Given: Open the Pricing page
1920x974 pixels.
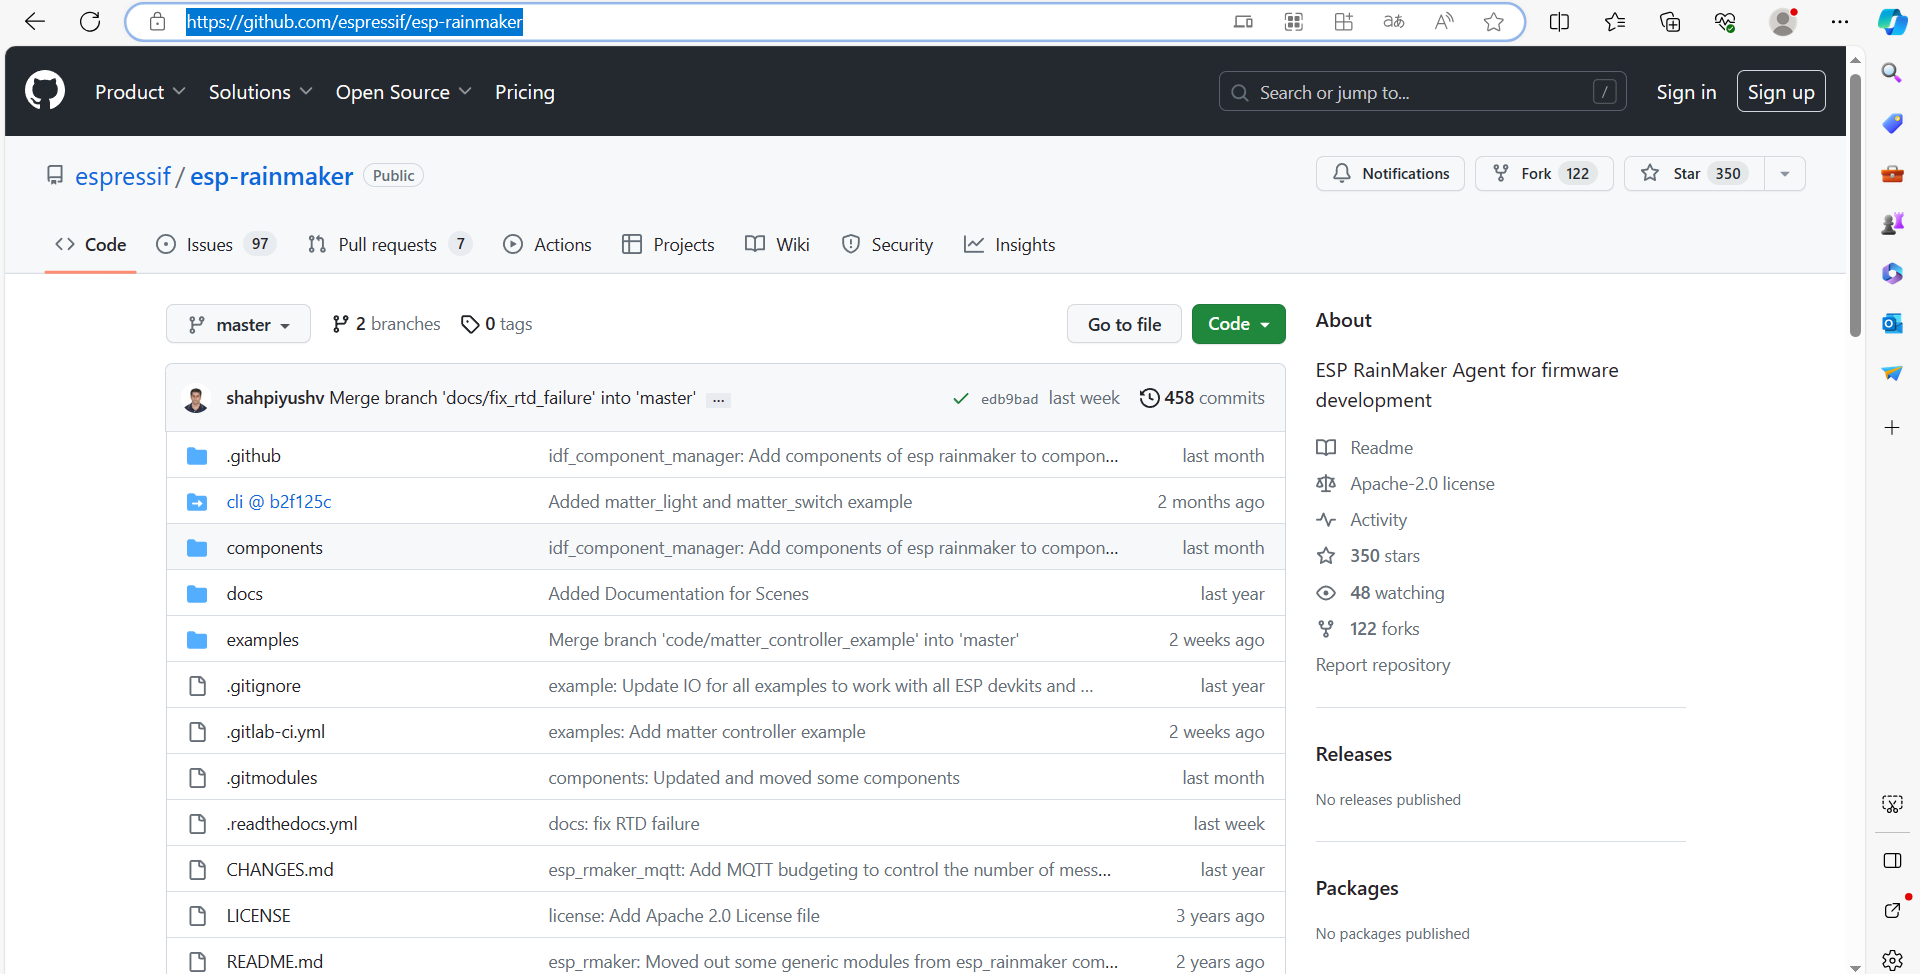Looking at the screenshot, I should click(x=524, y=92).
